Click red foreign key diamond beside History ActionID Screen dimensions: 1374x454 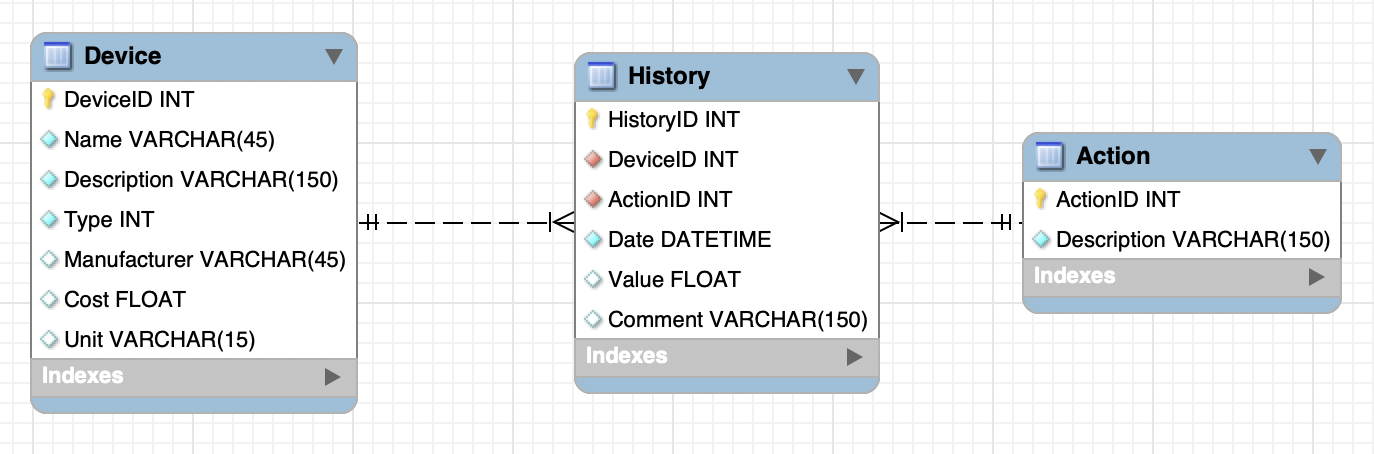(592, 200)
